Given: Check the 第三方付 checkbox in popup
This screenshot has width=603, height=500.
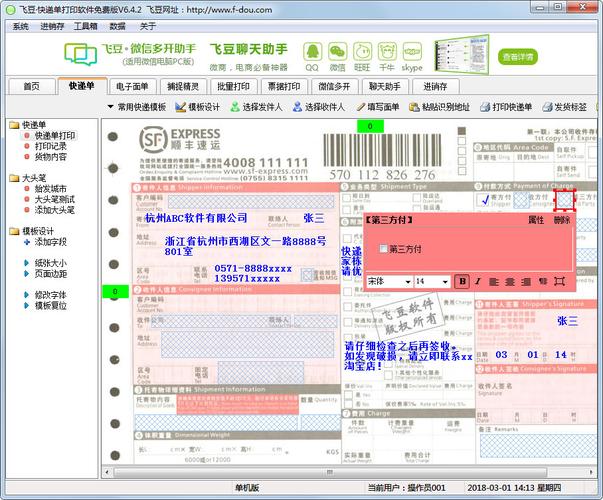Looking at the screenshot, I should pos(383,248).
